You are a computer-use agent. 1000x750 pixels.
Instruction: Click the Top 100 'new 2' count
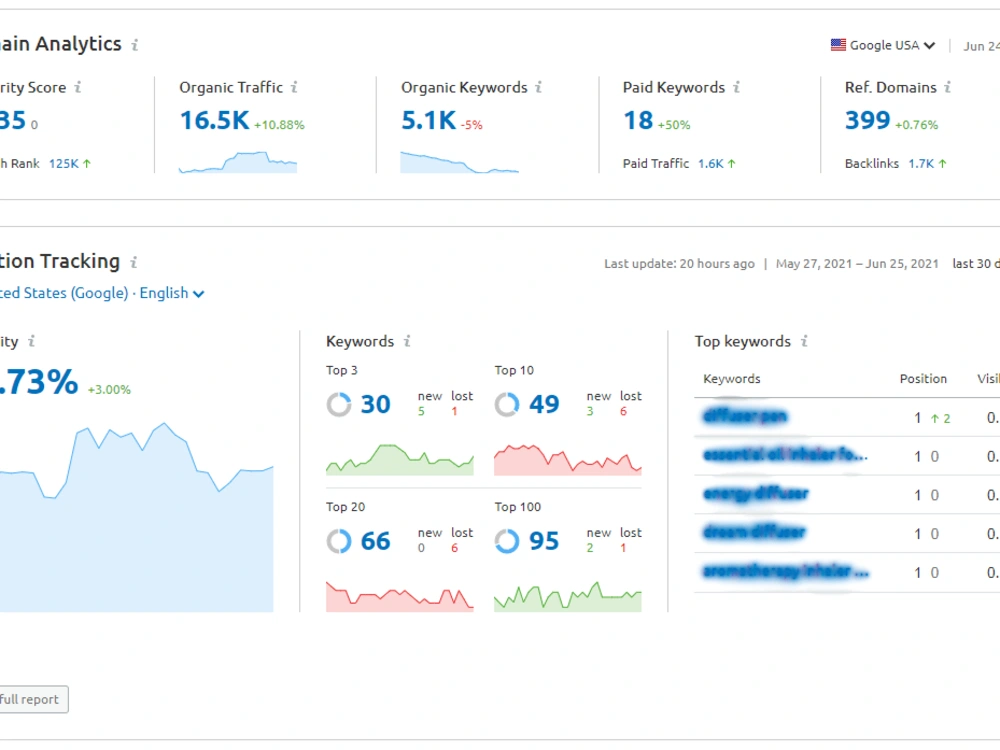point(590,548)
